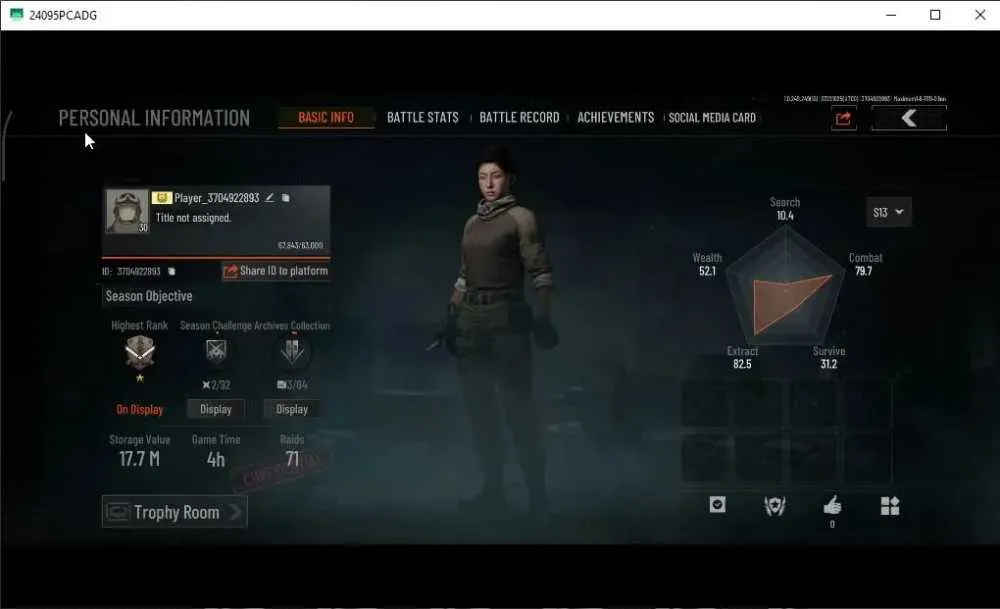
Task: Minimize the 24095PCADG window
Action: click(x=891, y=15)
